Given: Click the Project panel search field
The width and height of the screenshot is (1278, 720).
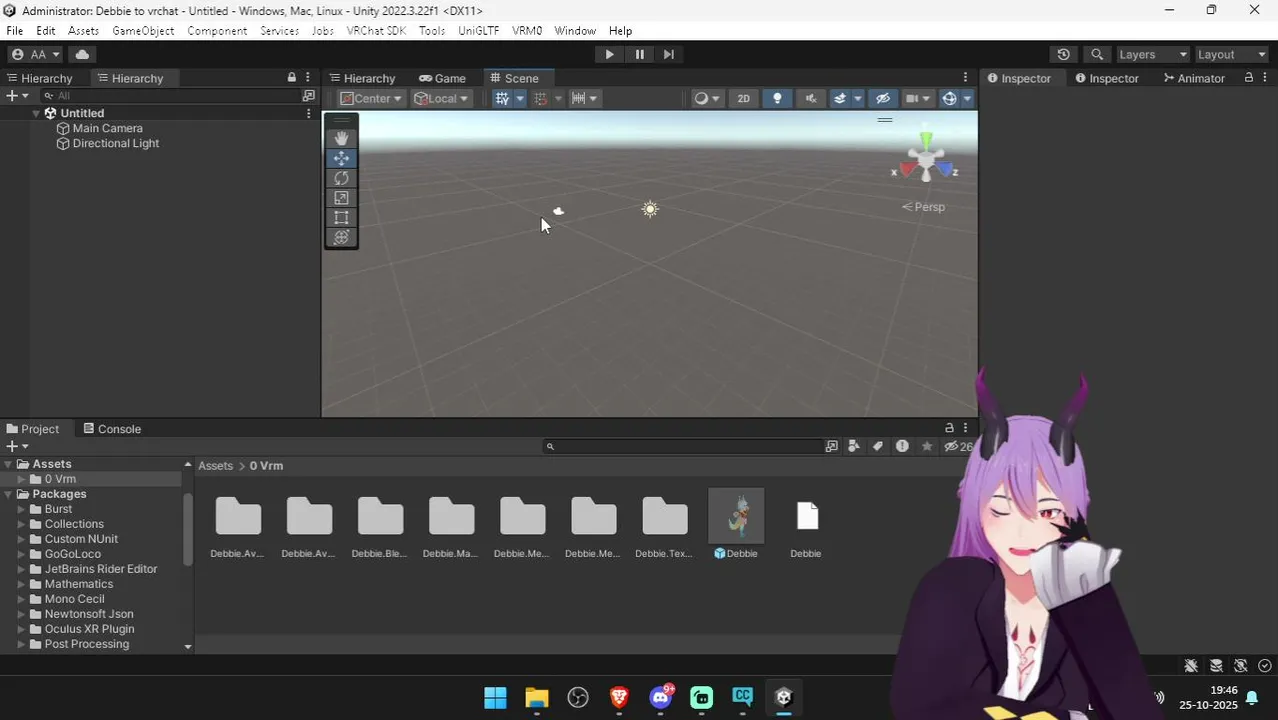Looking at the screenshot, I should coord(683,446).
